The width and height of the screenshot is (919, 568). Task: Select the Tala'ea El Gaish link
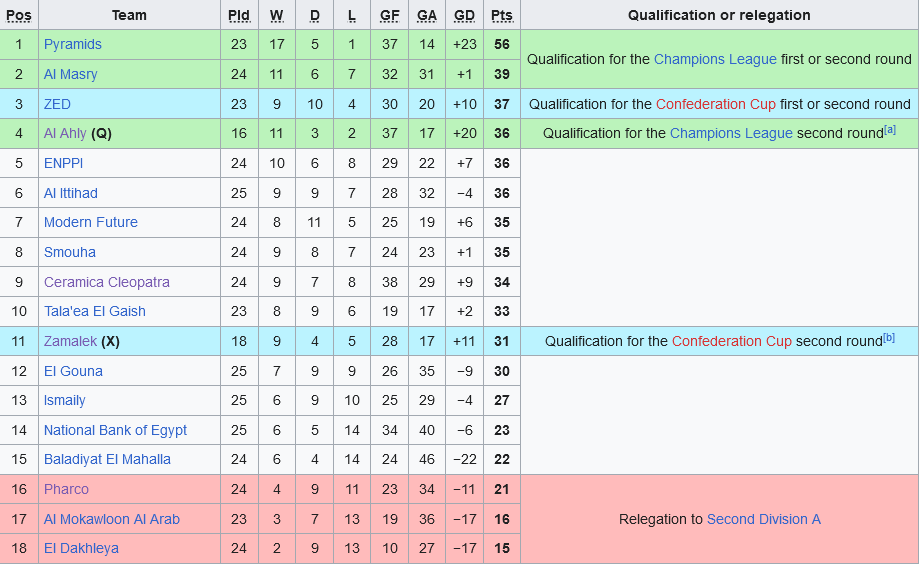tap(94, 311)
